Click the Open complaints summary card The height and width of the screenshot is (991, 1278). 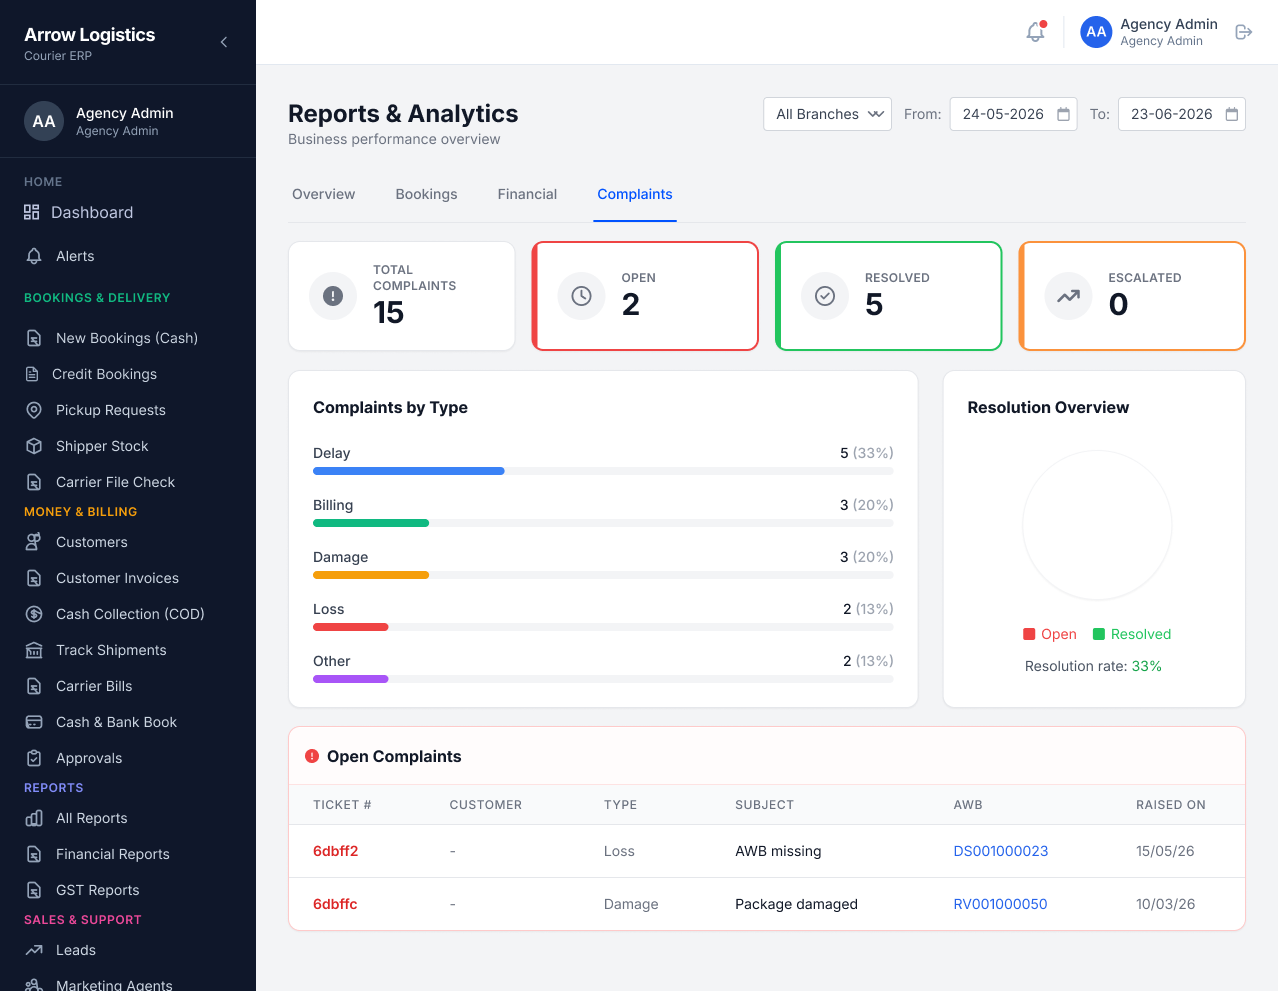click(645, 296)
